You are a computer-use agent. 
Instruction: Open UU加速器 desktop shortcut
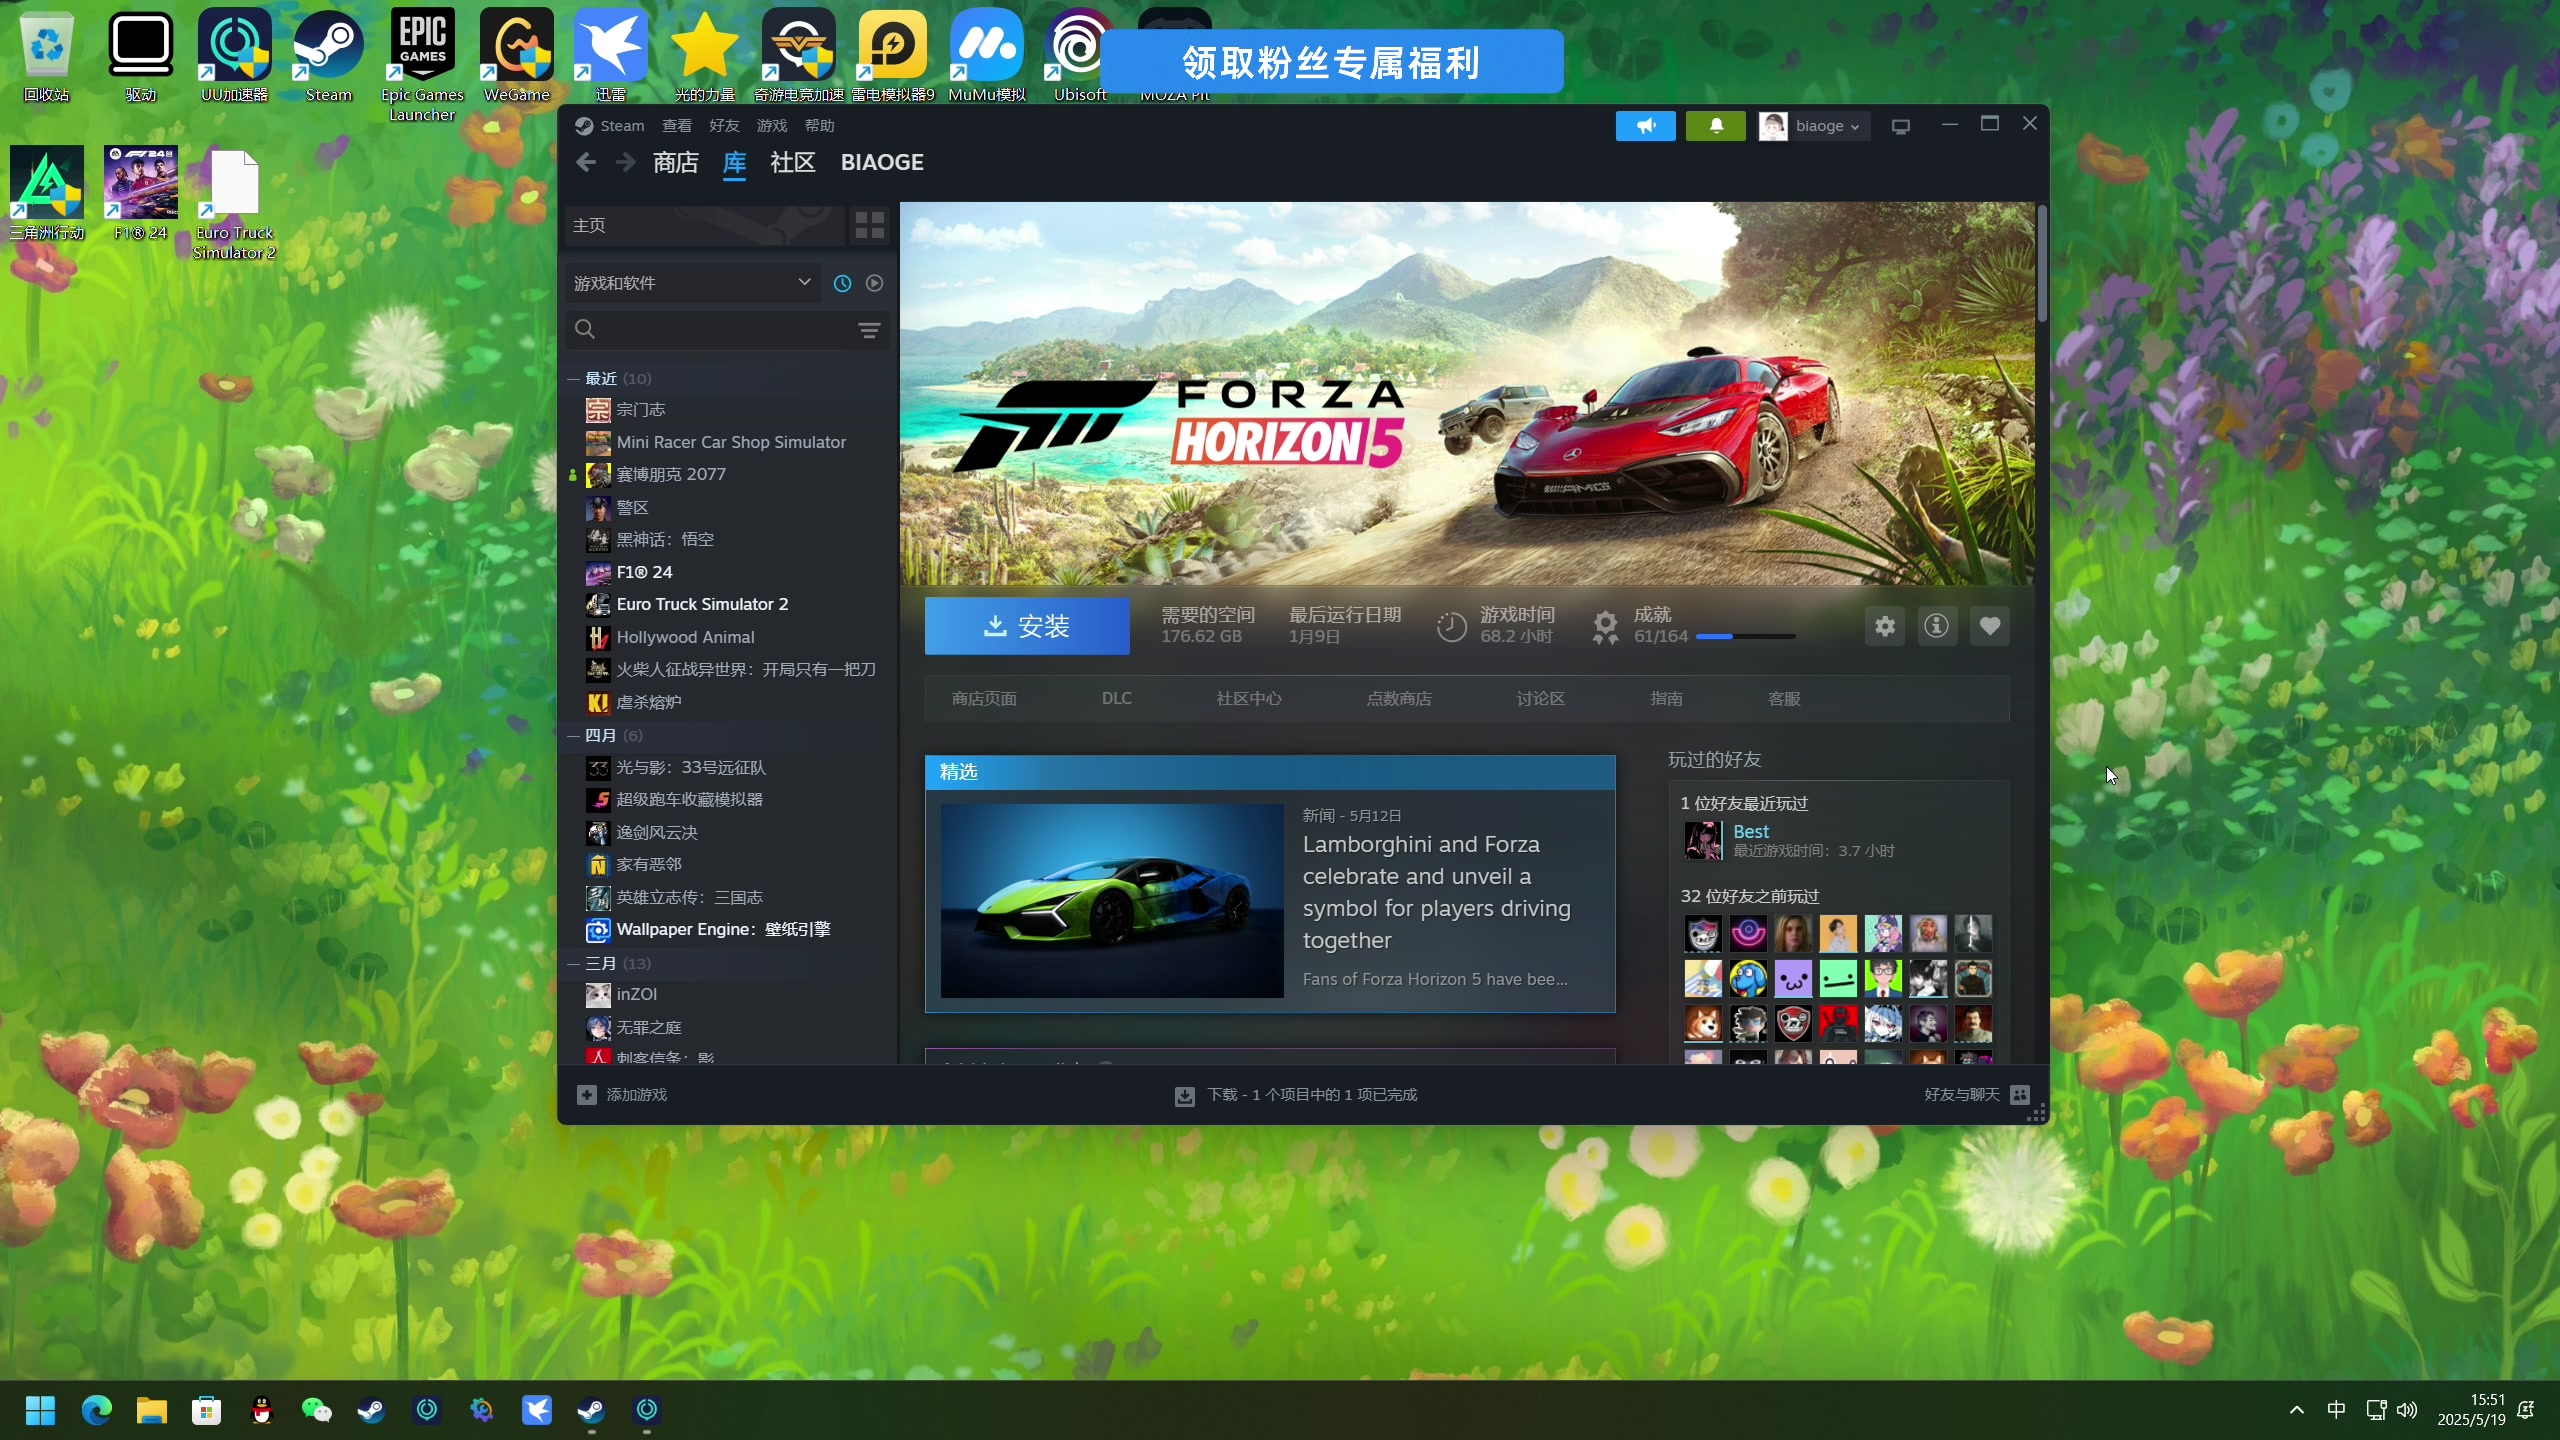point(235,55)
